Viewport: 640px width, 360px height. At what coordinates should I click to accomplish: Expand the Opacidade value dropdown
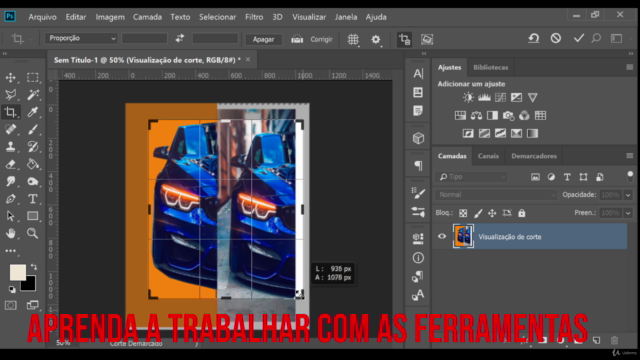pyautogui.click(x=628, y=195)
